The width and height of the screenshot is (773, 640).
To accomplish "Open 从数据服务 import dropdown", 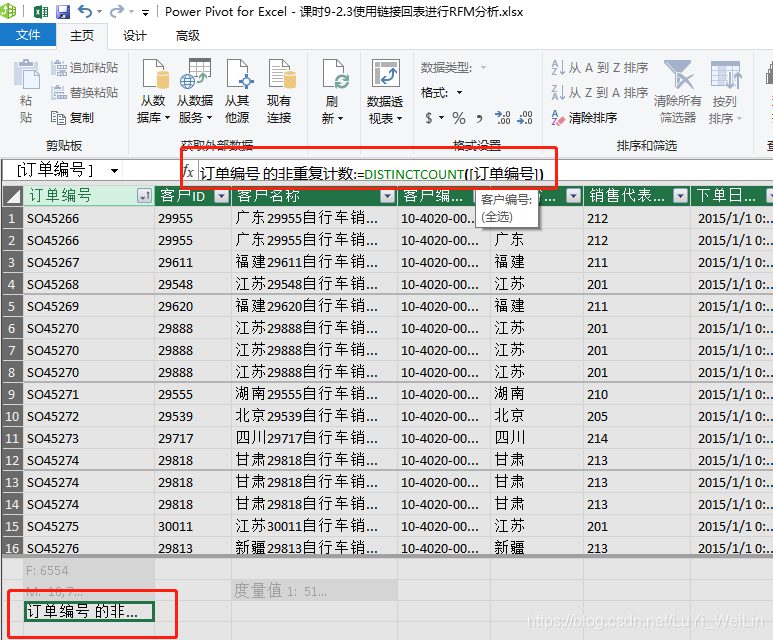I will point(195,91).
